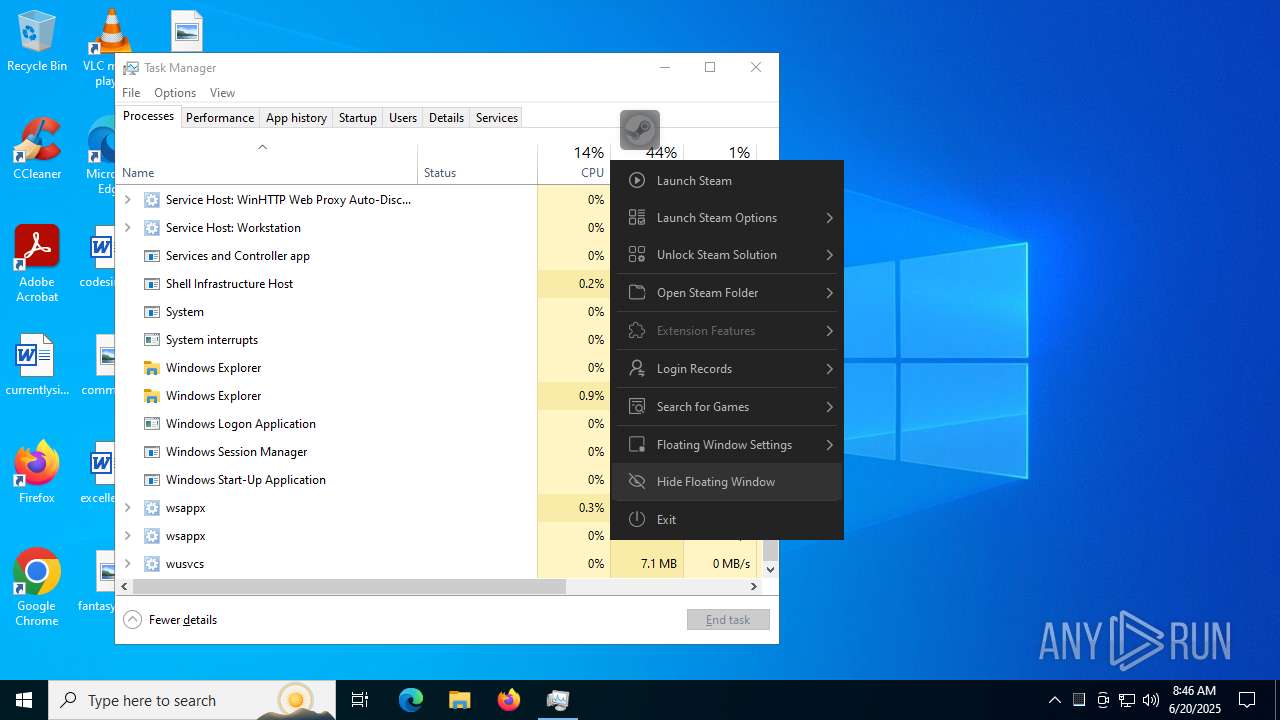Click the Firefox taskbar icon
This screenshot has height=720, width=1280.
pyautogui.click(x=509, y=700)
